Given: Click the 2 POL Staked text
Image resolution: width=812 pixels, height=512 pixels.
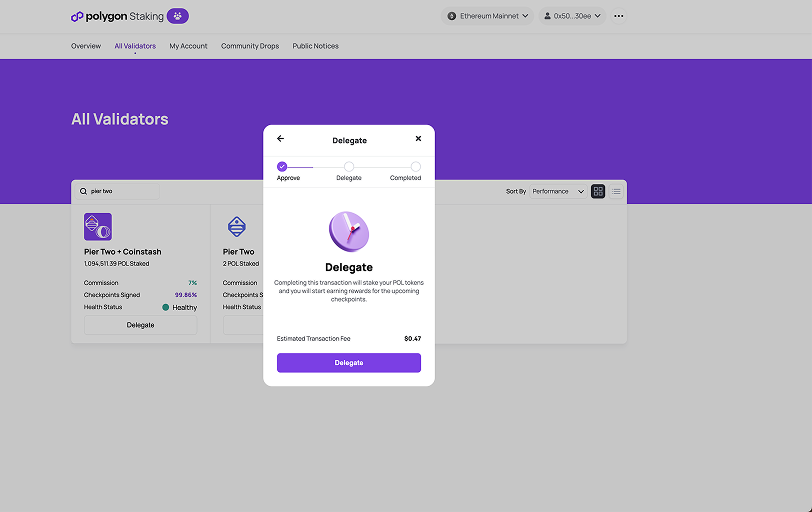Looking at the screenshot, I should 241,264.
